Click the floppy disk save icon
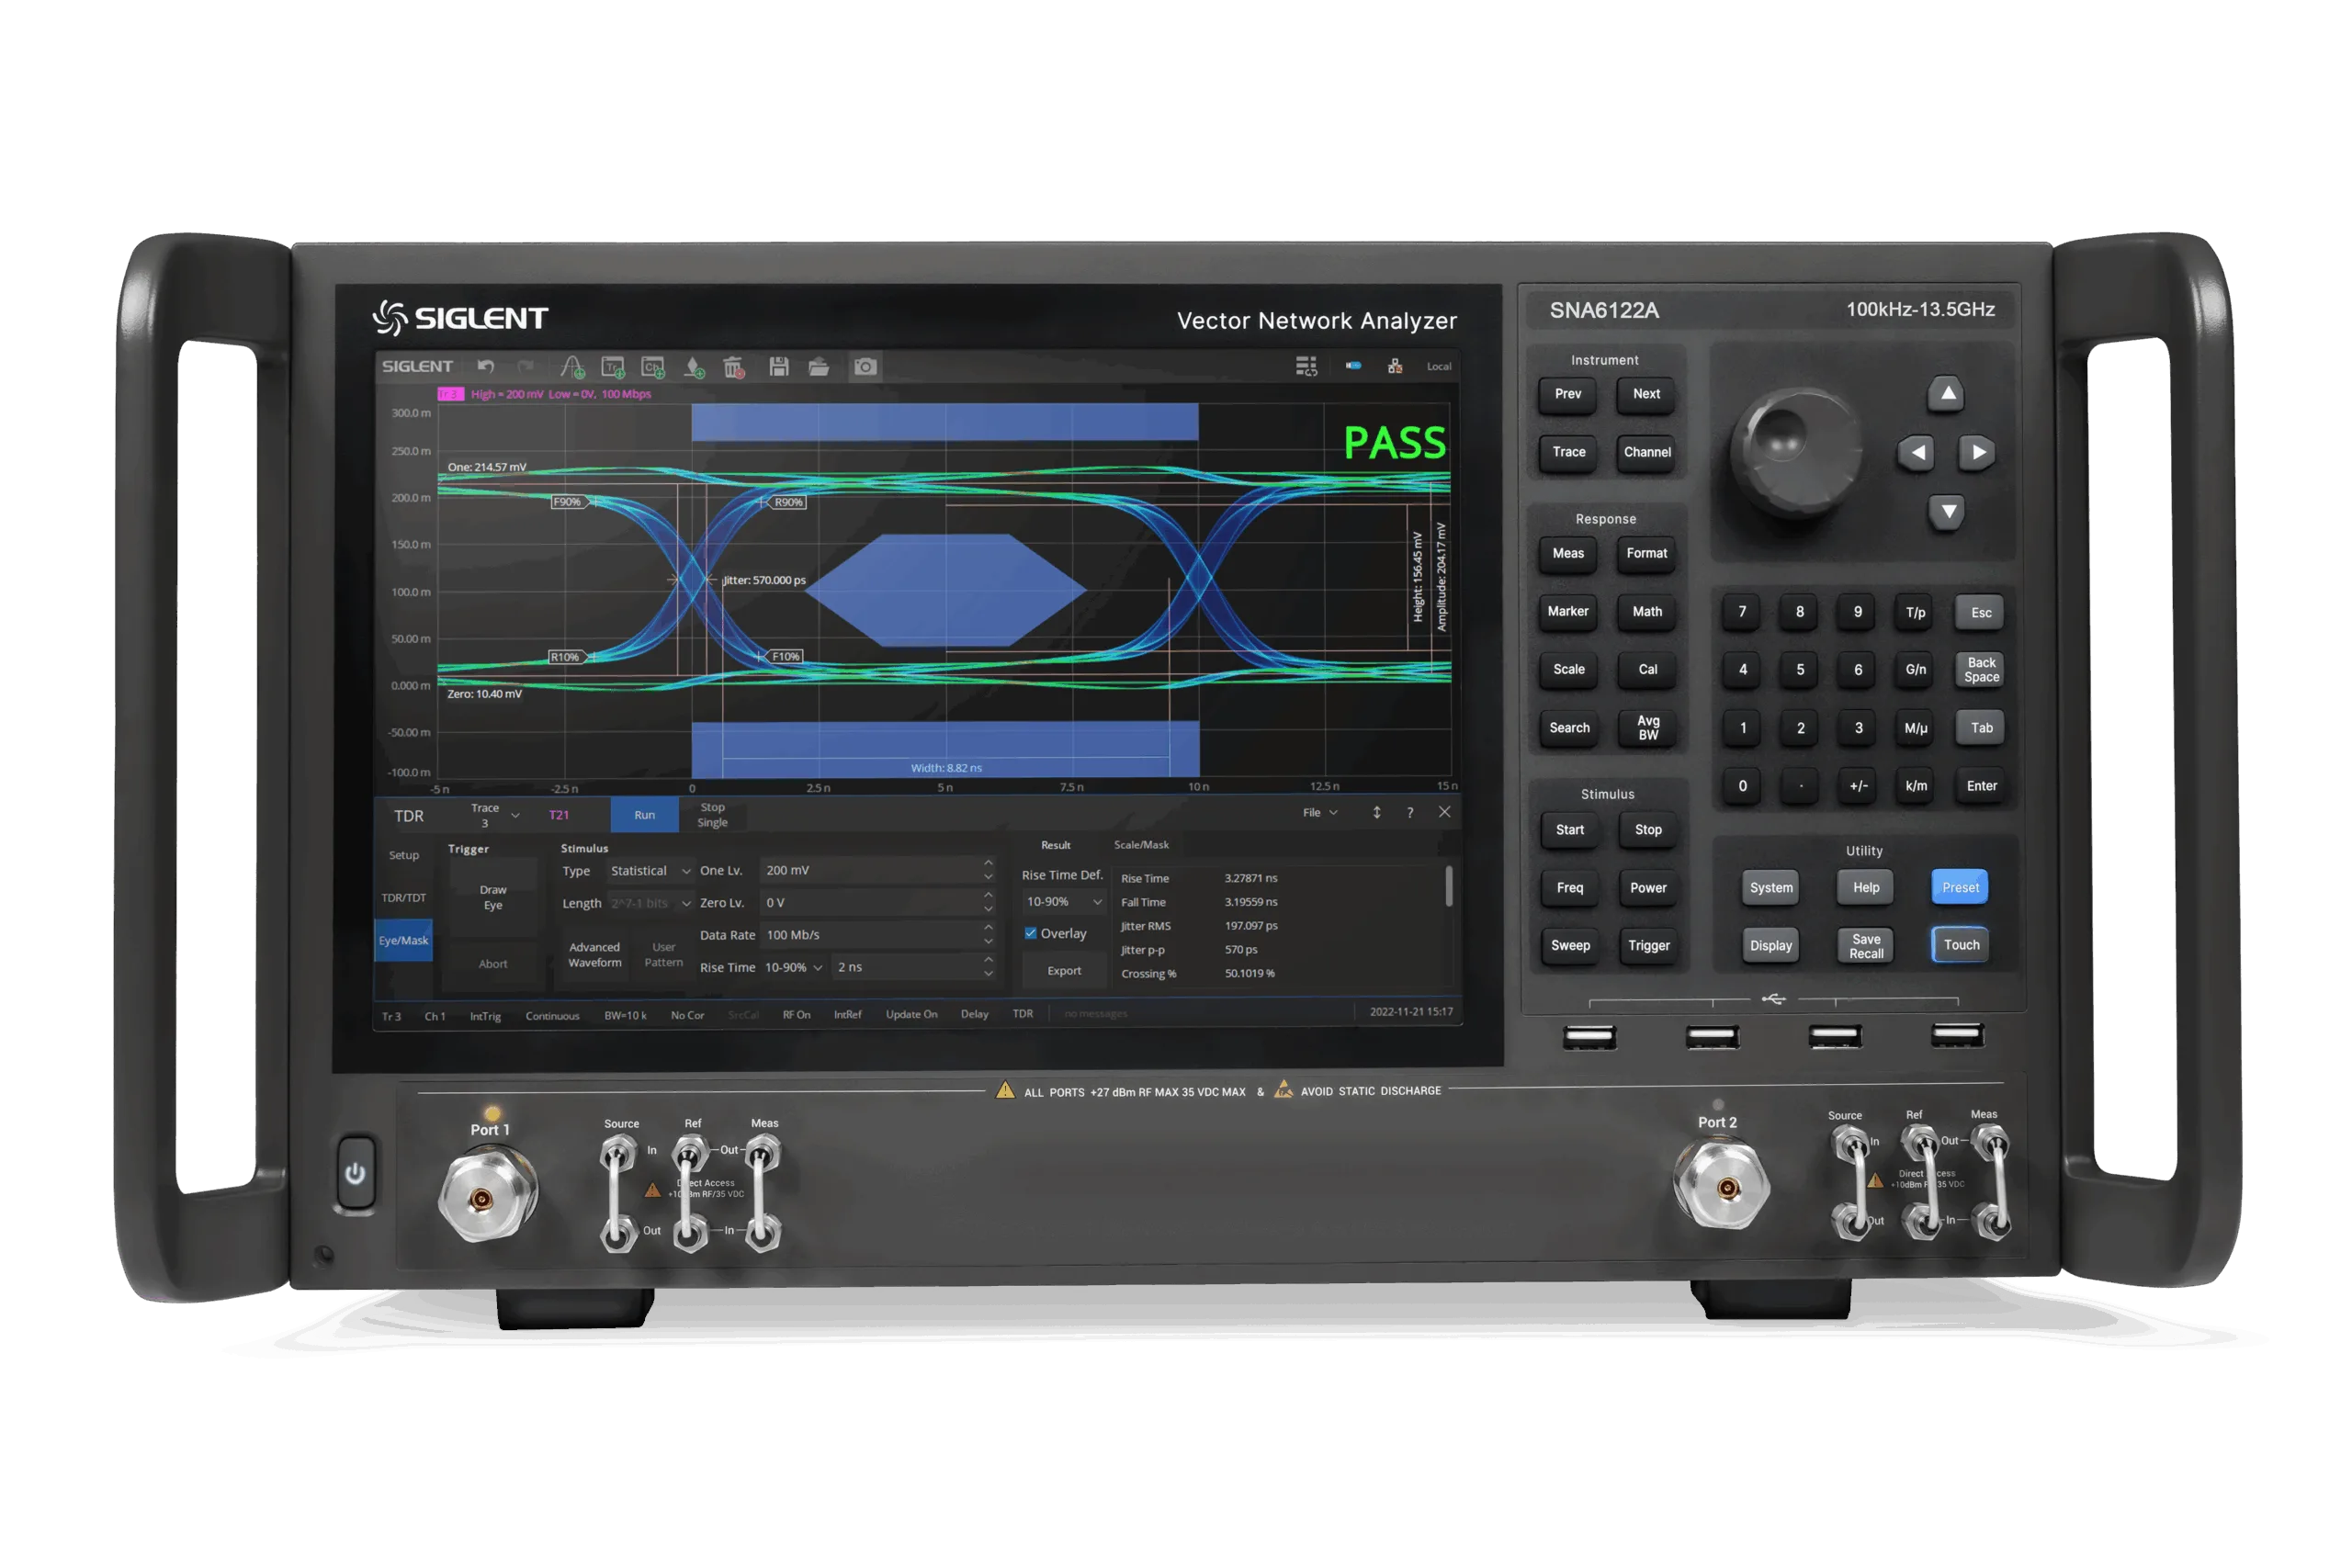Screen dimensions: 2352x1568 click(779, 367)
